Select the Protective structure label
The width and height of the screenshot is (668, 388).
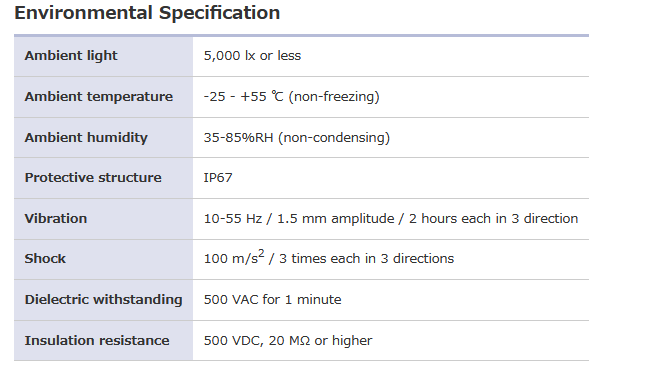[93, 178]
